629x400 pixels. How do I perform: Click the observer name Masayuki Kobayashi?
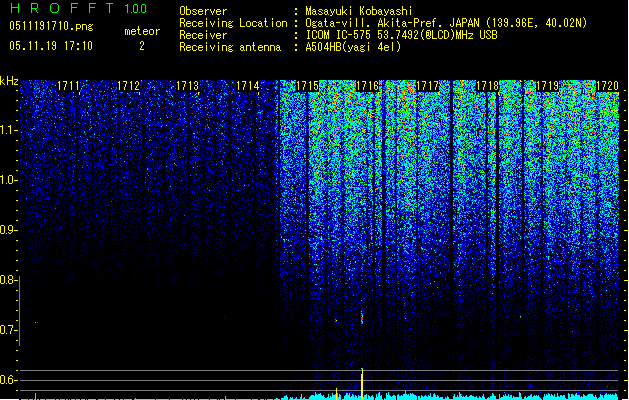[x=359, y=11]
